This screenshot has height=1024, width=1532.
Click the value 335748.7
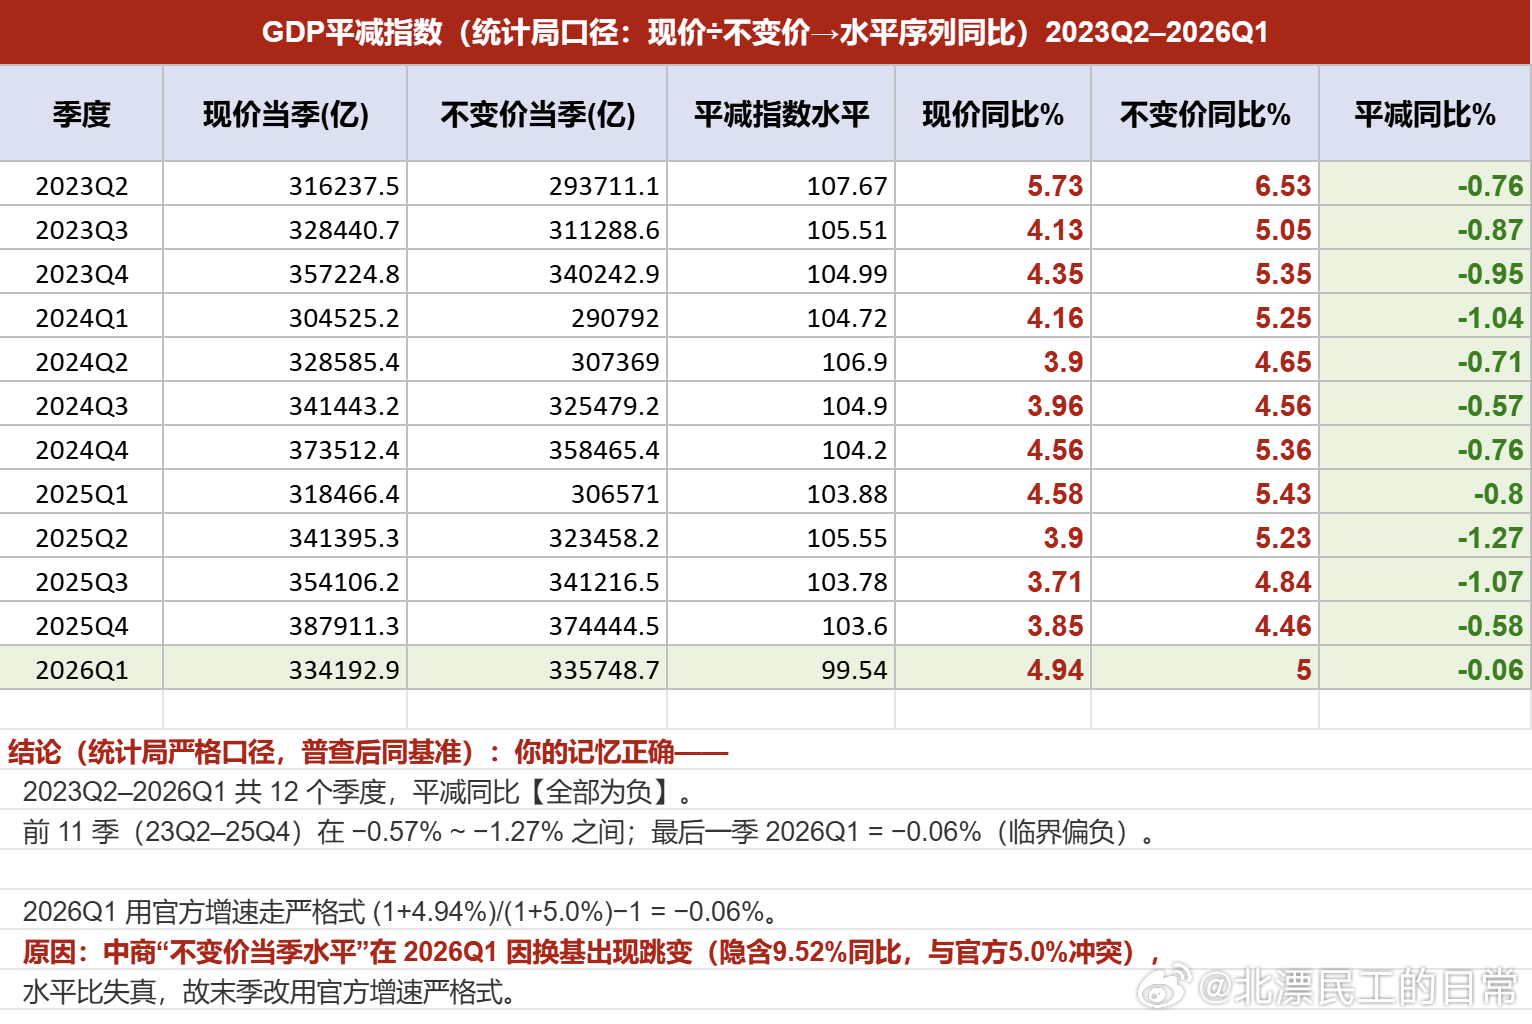pos(604,670)
